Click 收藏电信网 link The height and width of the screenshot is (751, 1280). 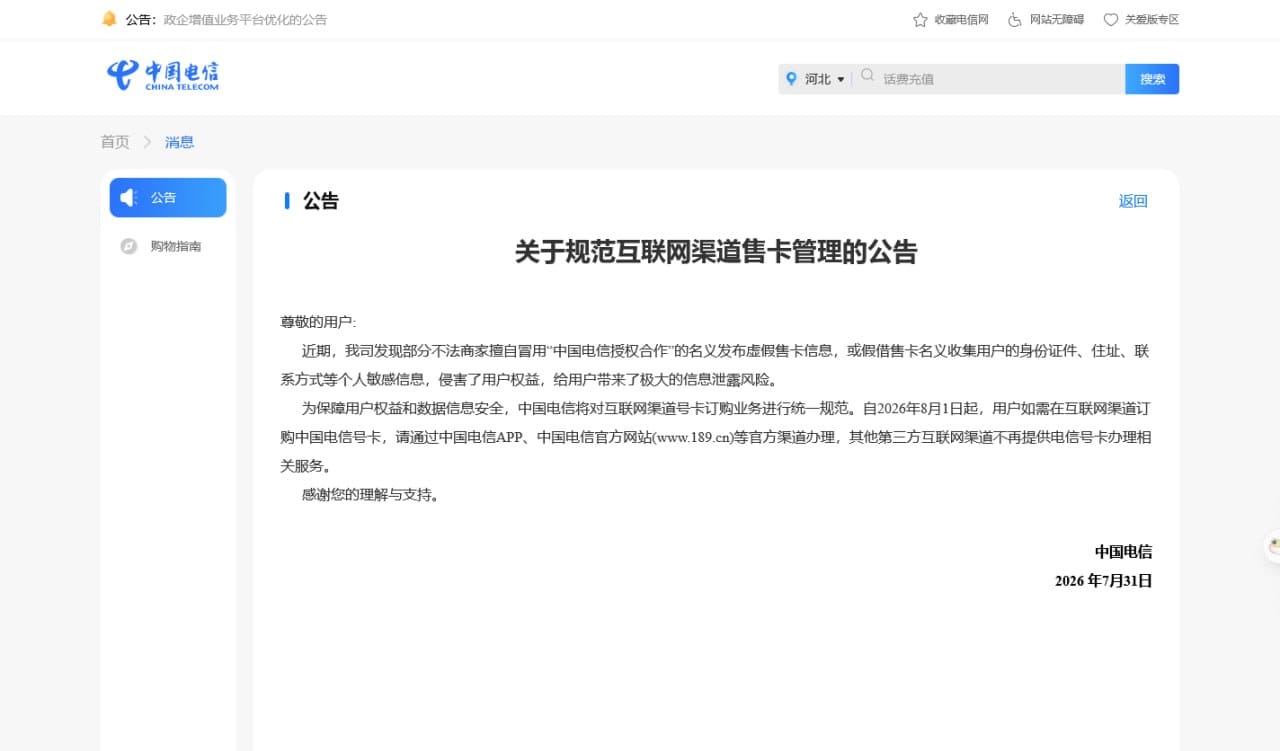961,20
